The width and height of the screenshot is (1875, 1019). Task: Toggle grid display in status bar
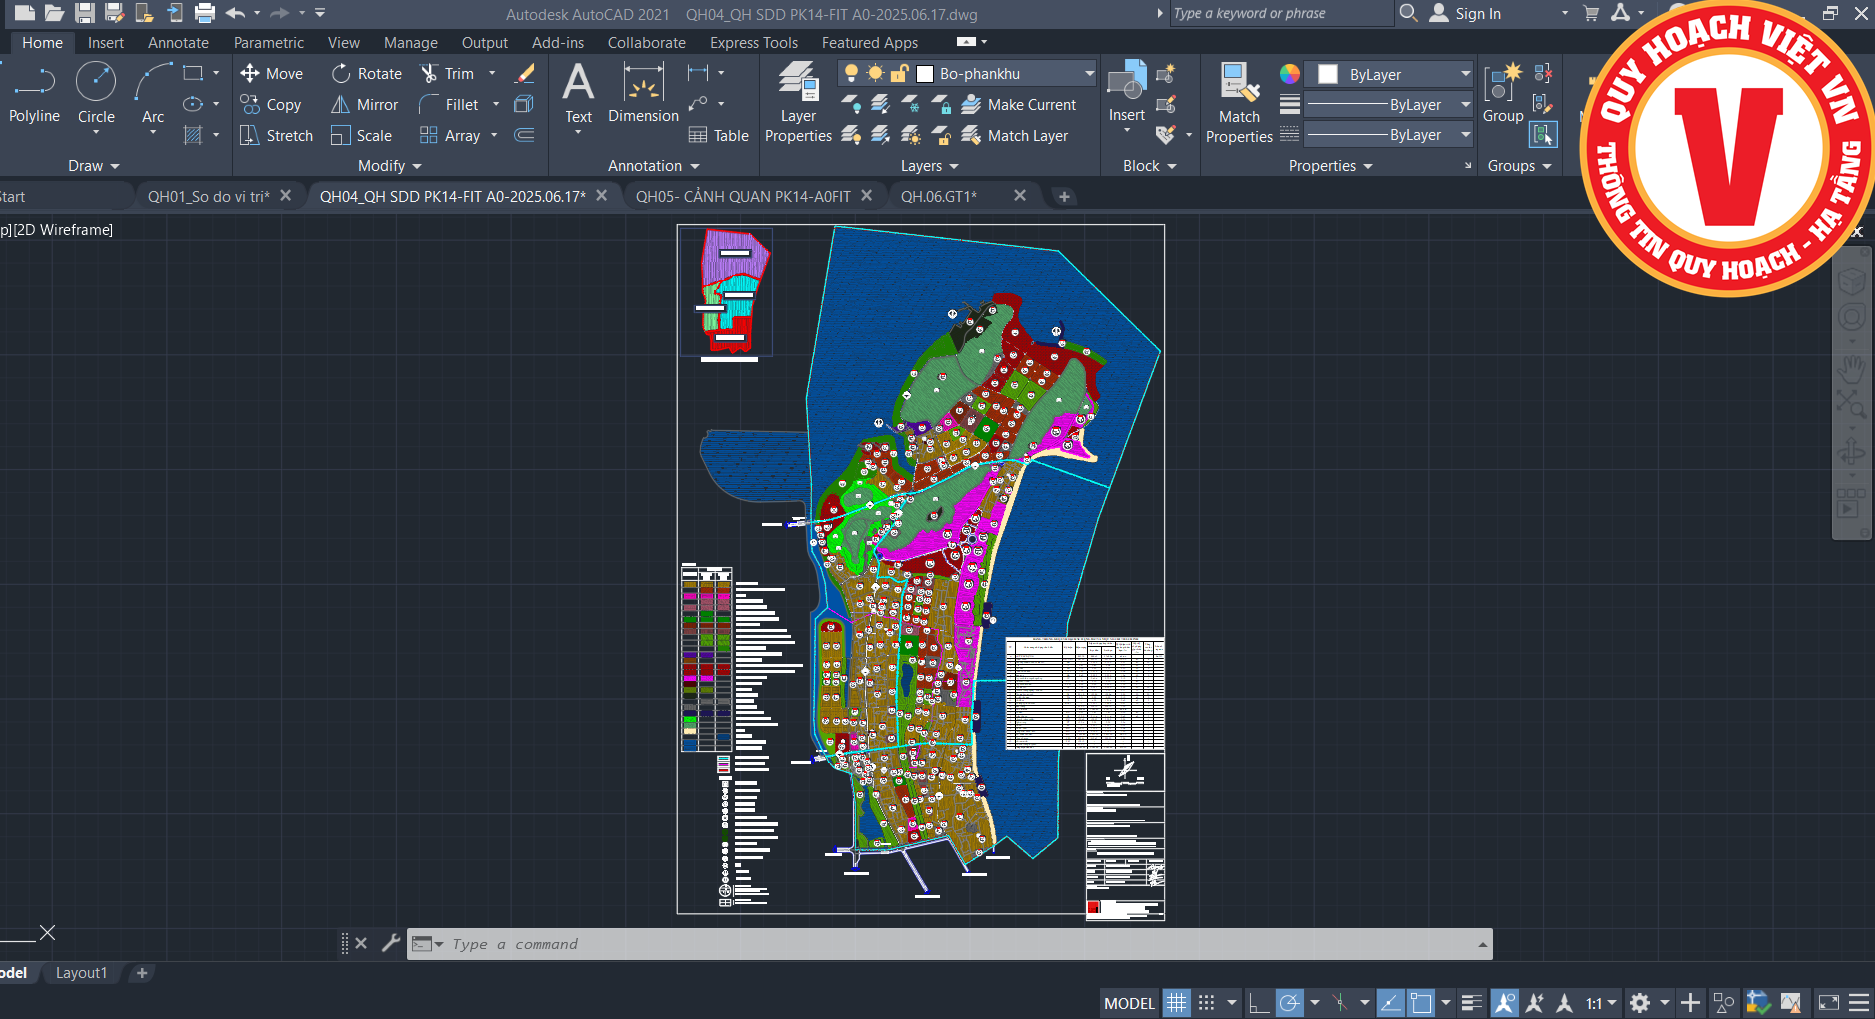pyautogui.click(x=1176, y=1003)
